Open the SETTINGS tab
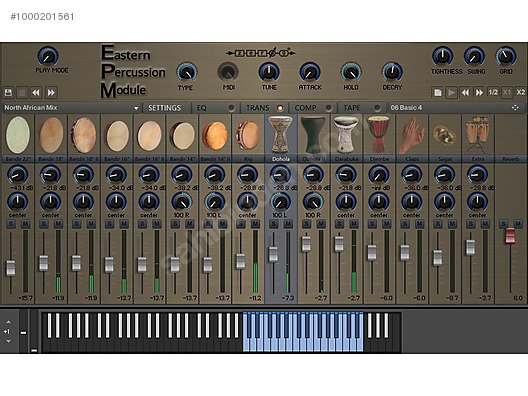 tap(164, 108)
